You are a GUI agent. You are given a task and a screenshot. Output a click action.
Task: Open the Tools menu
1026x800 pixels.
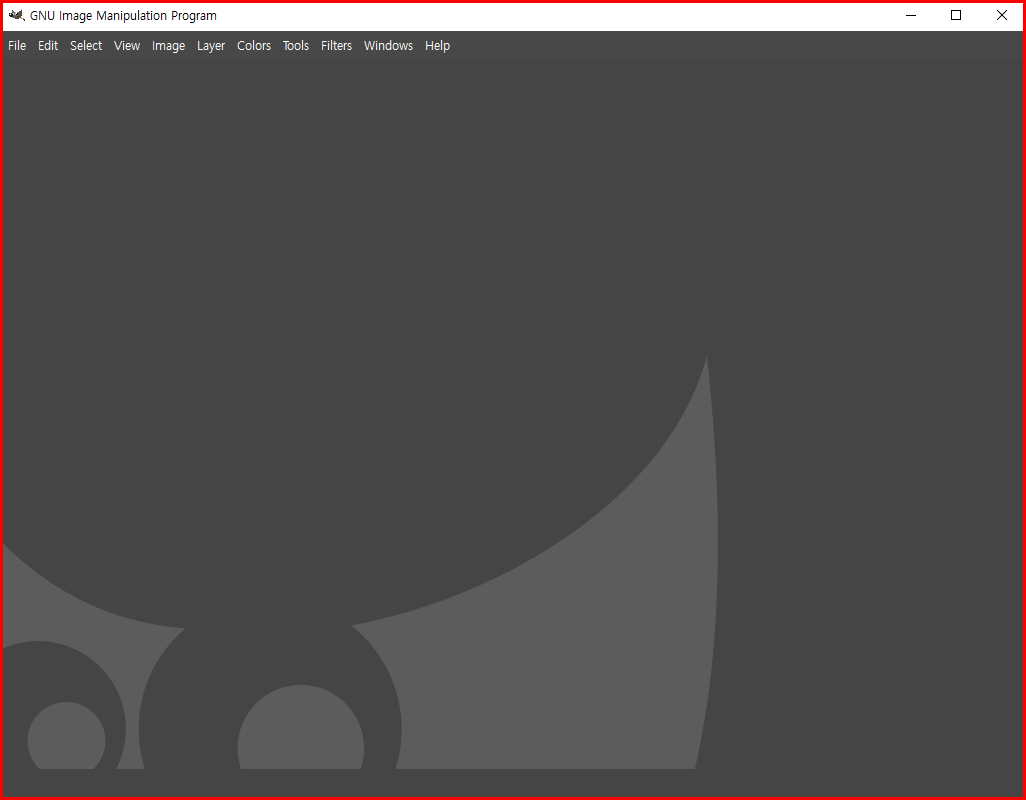[x=296, y=46]
